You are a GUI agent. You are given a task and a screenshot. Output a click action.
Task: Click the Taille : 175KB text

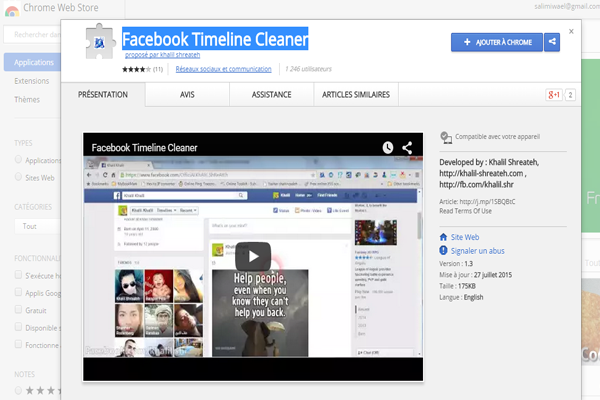457,286
